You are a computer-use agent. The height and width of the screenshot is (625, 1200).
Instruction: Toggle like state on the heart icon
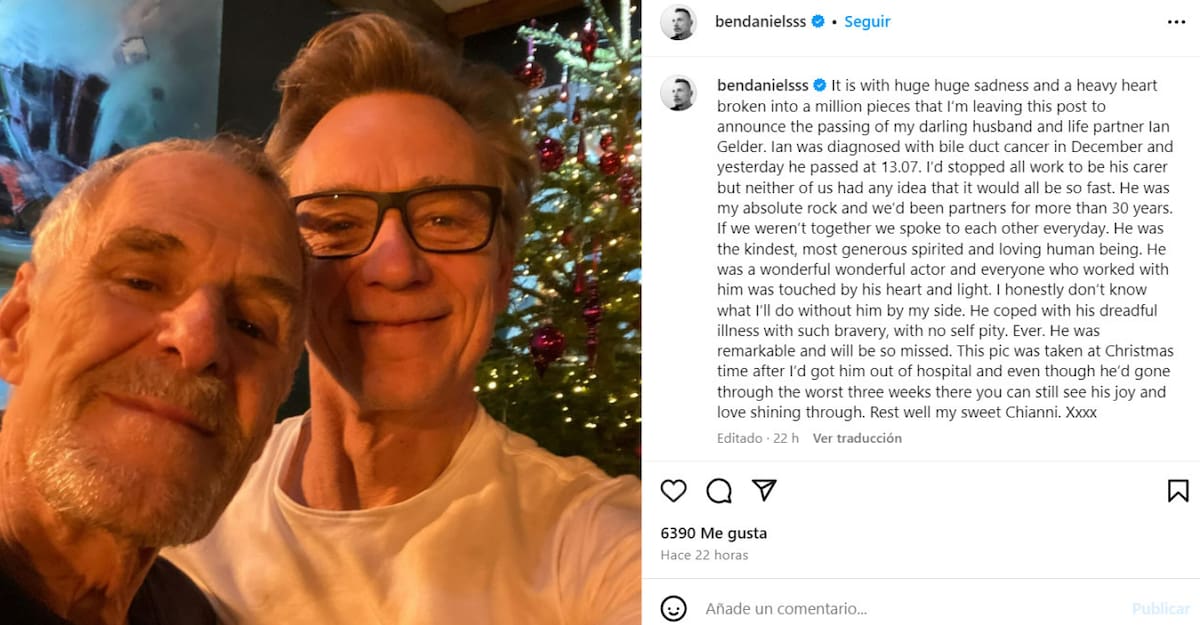[674, 491]
